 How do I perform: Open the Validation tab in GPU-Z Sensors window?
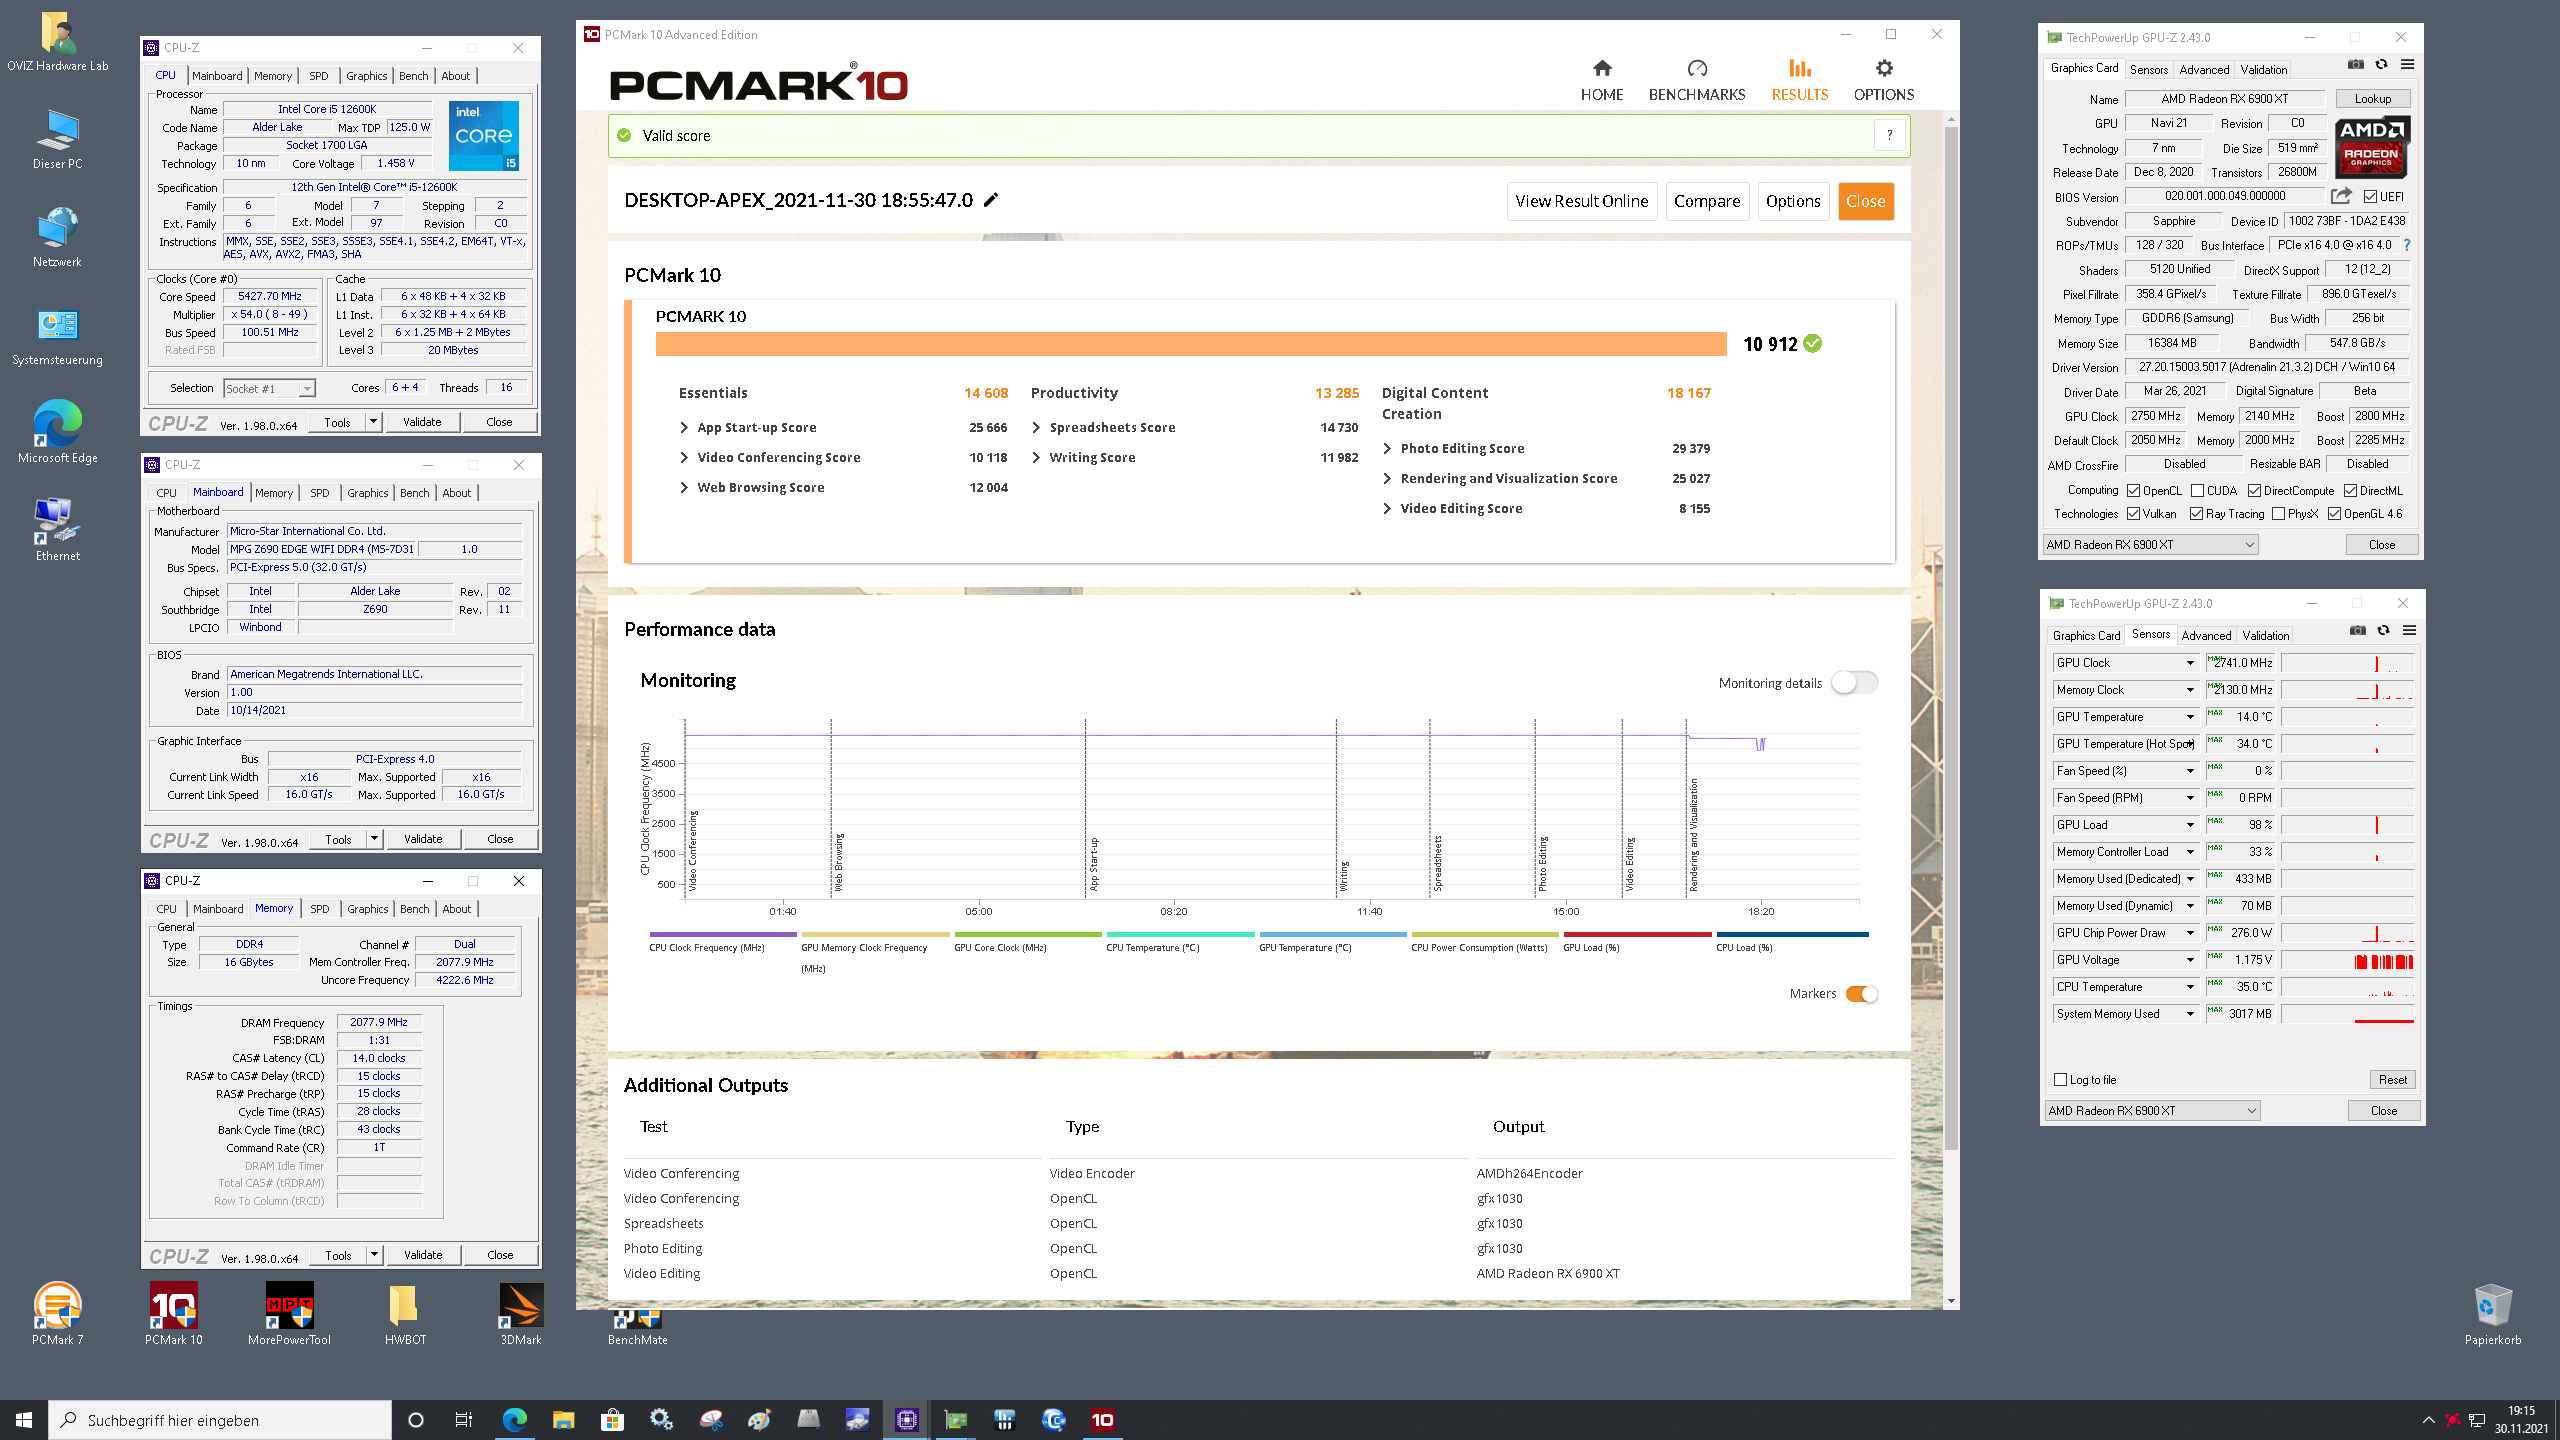(x=2265, y=636)
